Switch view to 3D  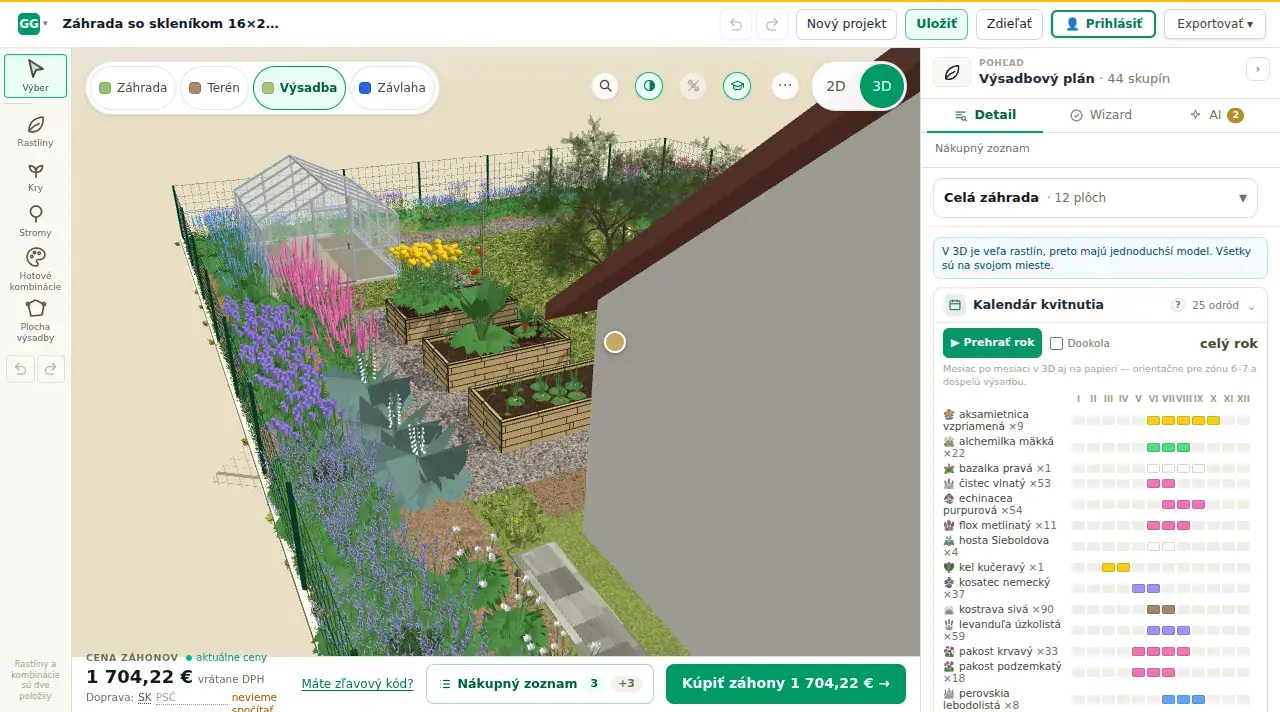click(882, 86)
